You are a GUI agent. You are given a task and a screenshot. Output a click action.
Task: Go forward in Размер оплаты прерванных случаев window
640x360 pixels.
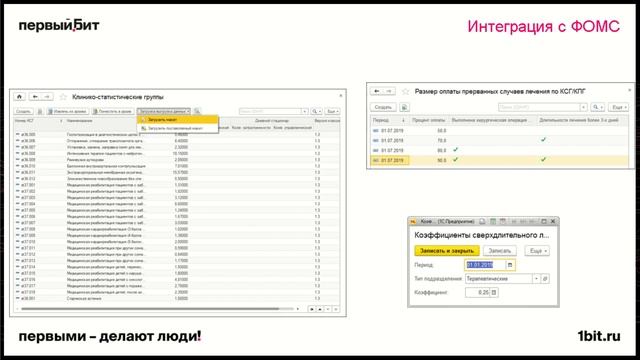(x=389, y=91)
